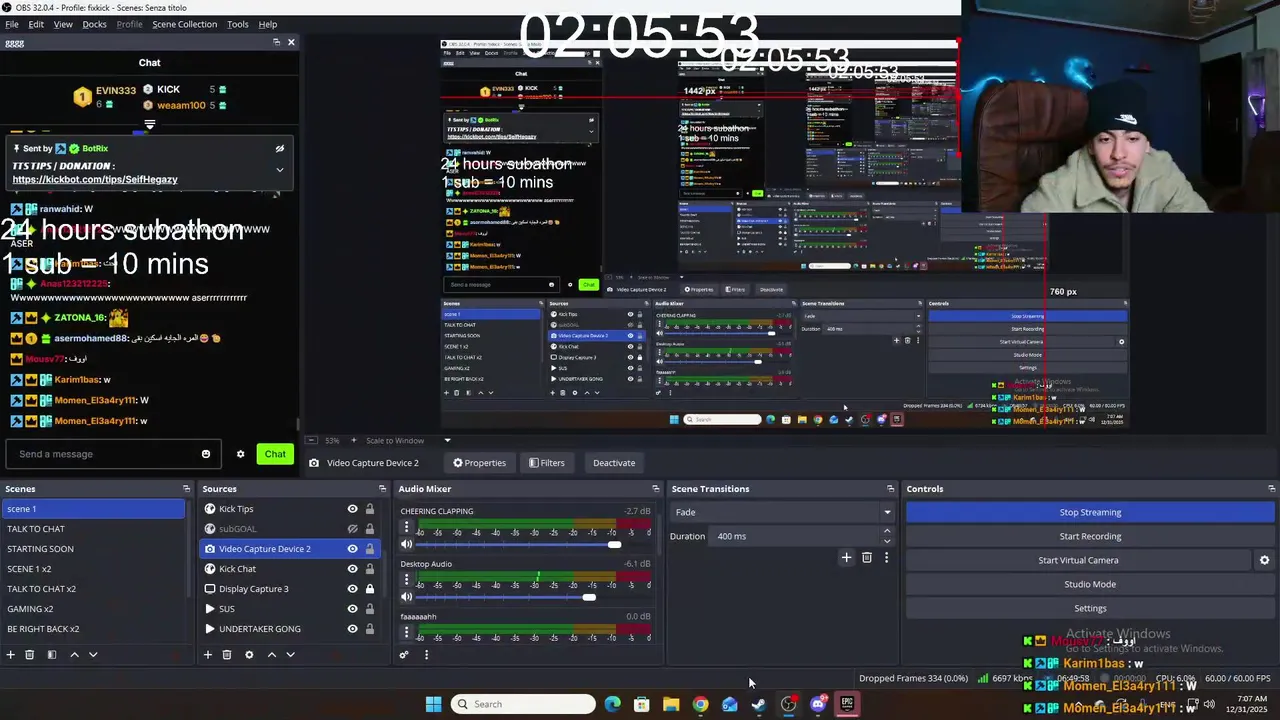Select the STARTING SOON scene
The height and width of the screenshot is (720, 1280).
pyautogui.click(x=93, y=549)
